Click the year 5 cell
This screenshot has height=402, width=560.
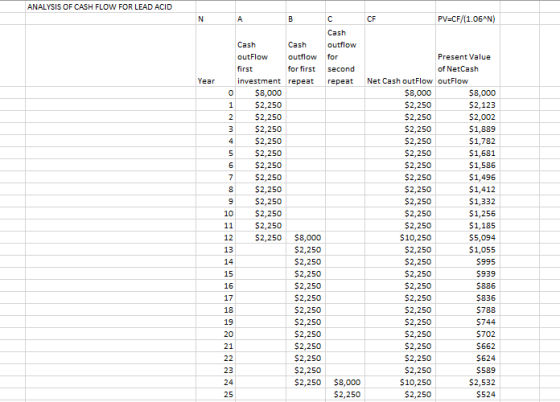click(x=215, y=153)
